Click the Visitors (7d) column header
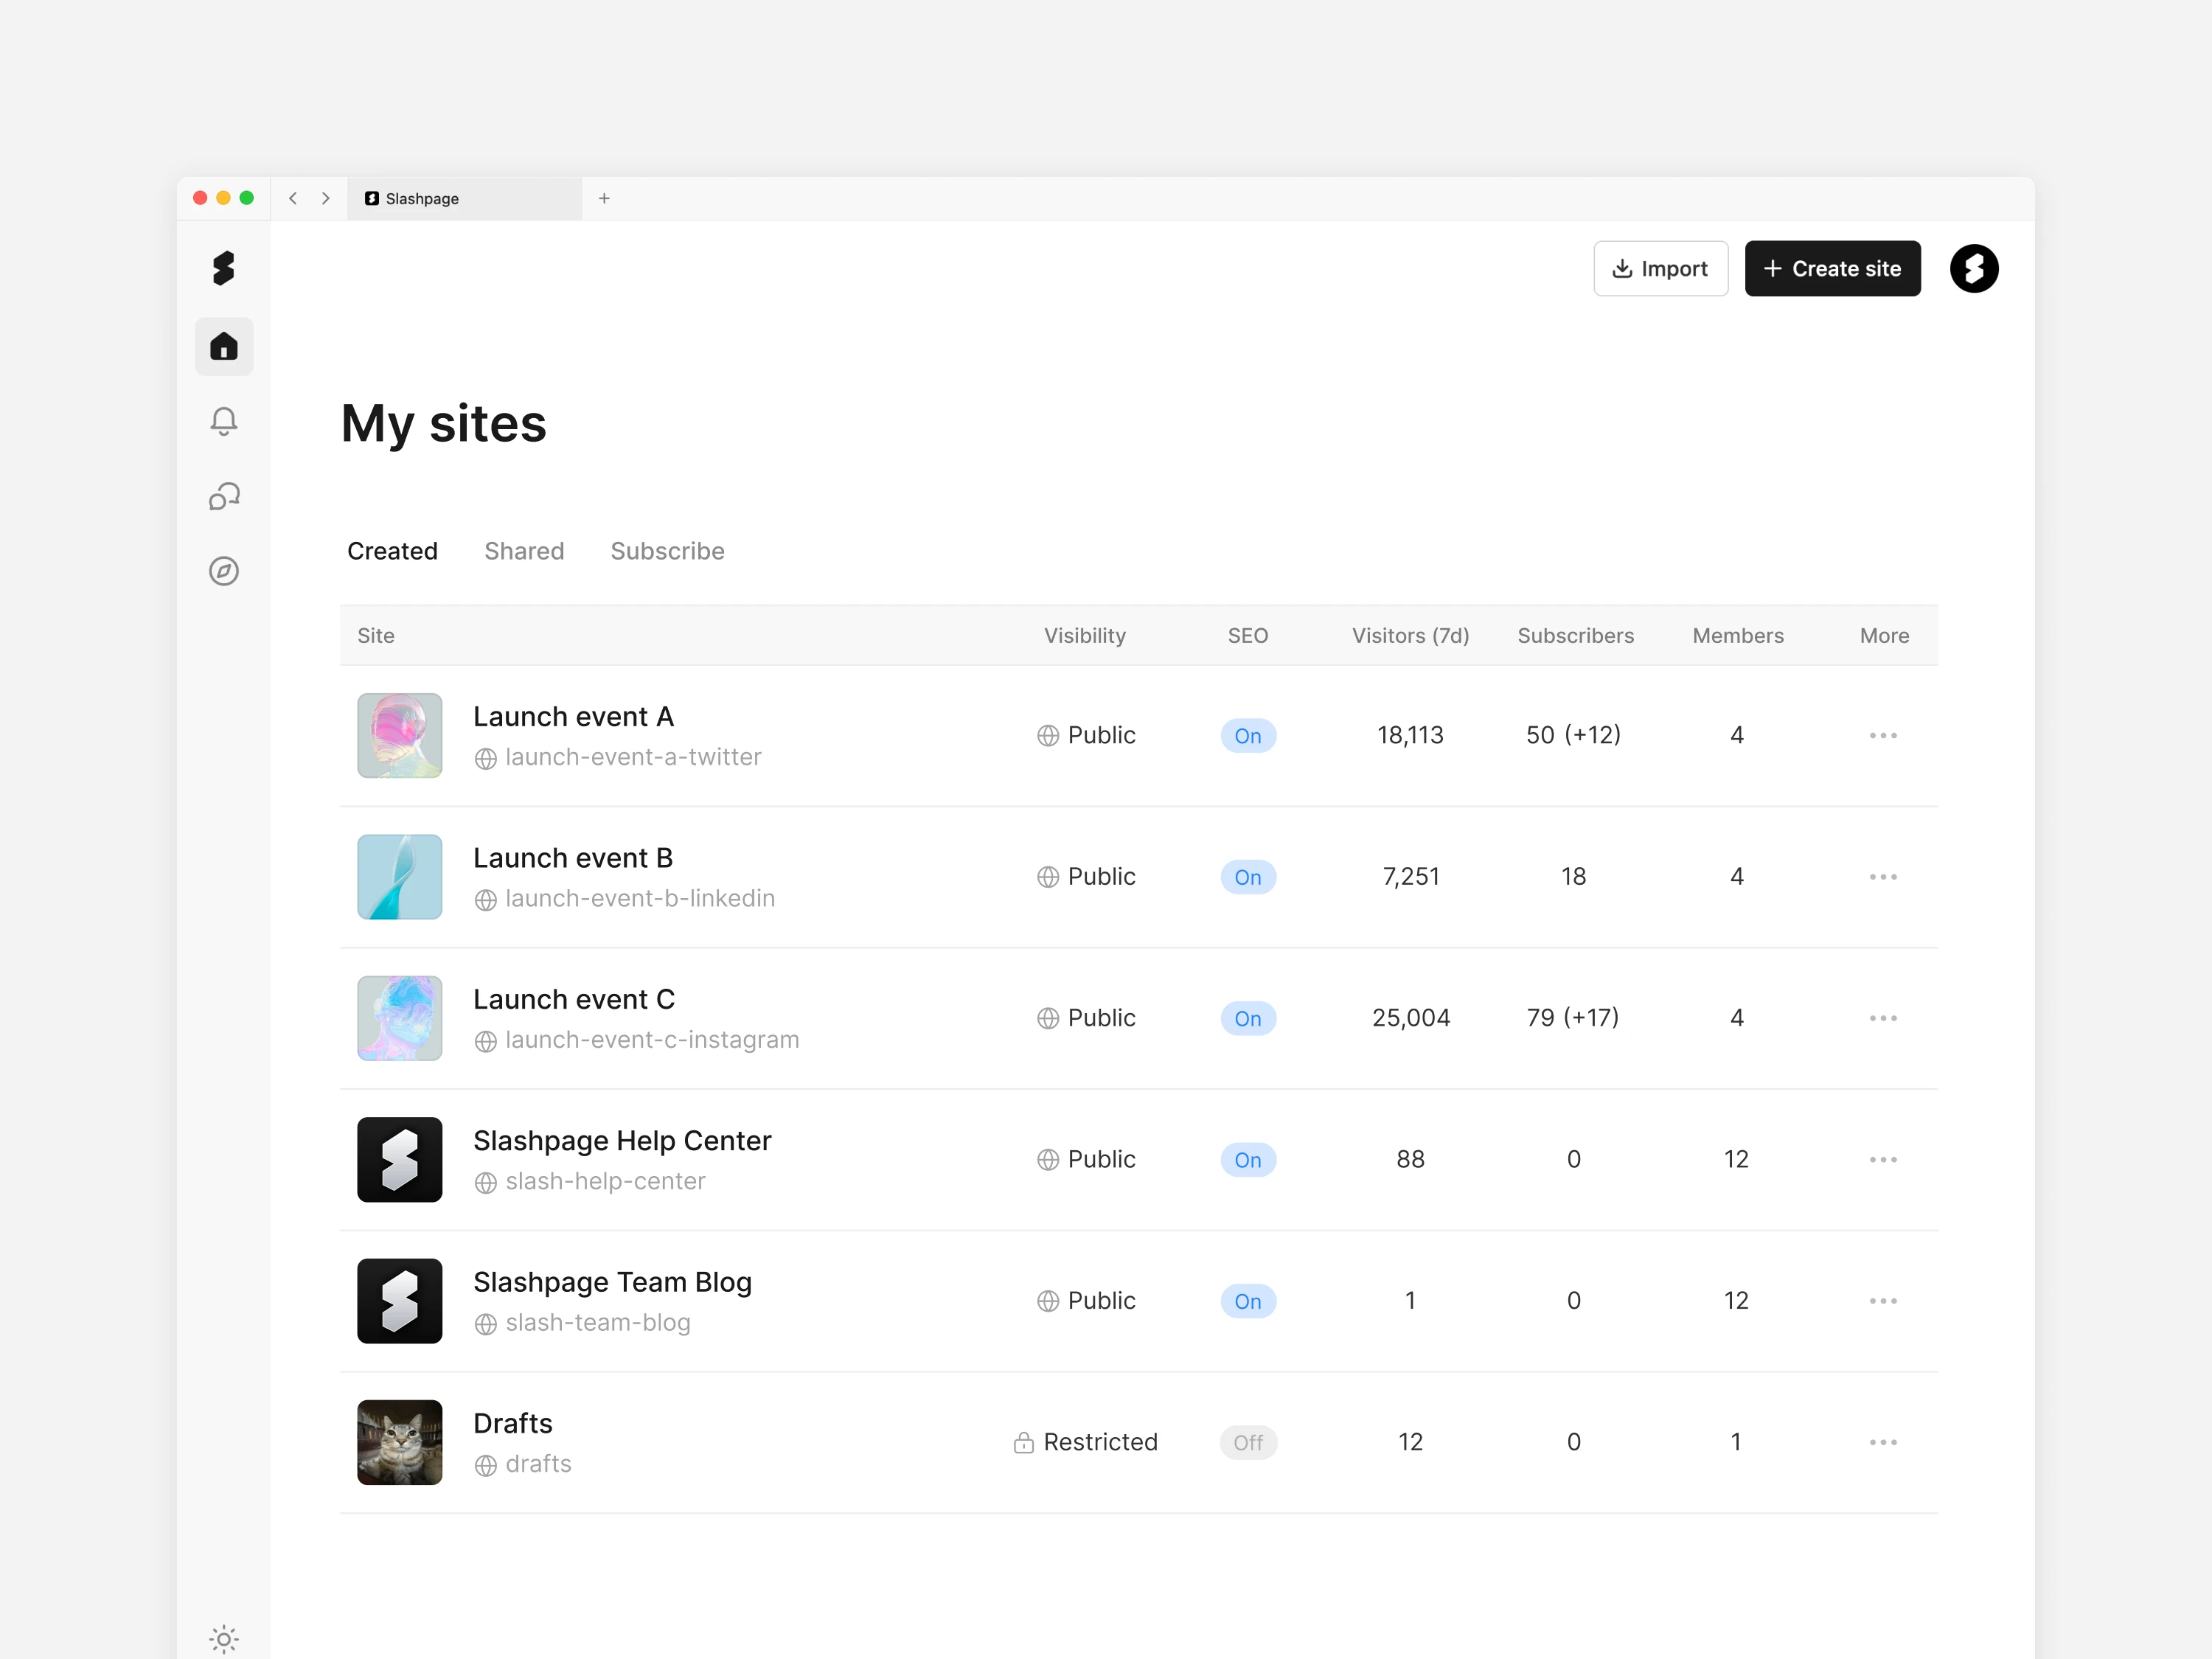The height and width of the screenshot is (1659, 2212). coord(1410,636)
